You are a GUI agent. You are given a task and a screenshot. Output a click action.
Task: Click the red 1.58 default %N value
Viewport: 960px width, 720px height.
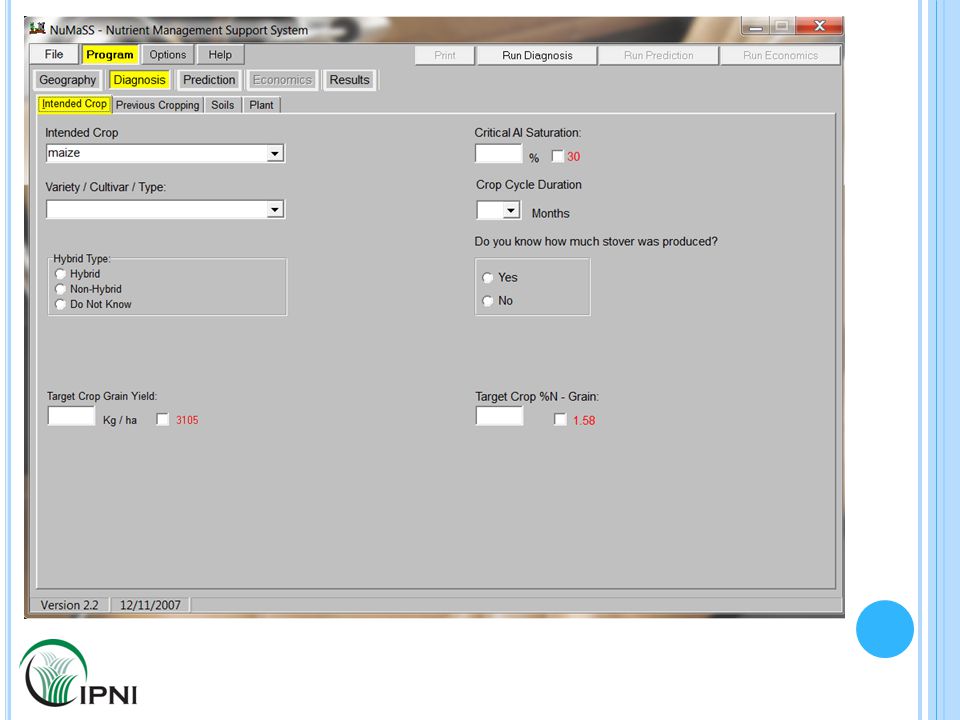584,421
